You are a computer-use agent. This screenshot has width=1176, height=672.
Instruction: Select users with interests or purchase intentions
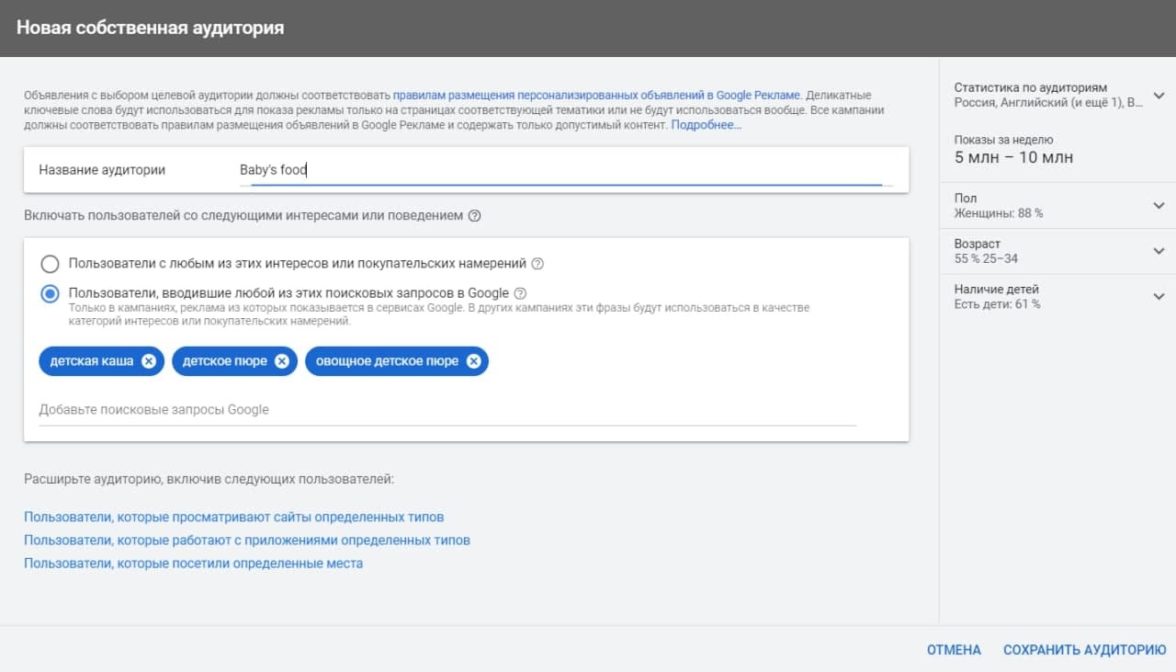coord(49,264)
